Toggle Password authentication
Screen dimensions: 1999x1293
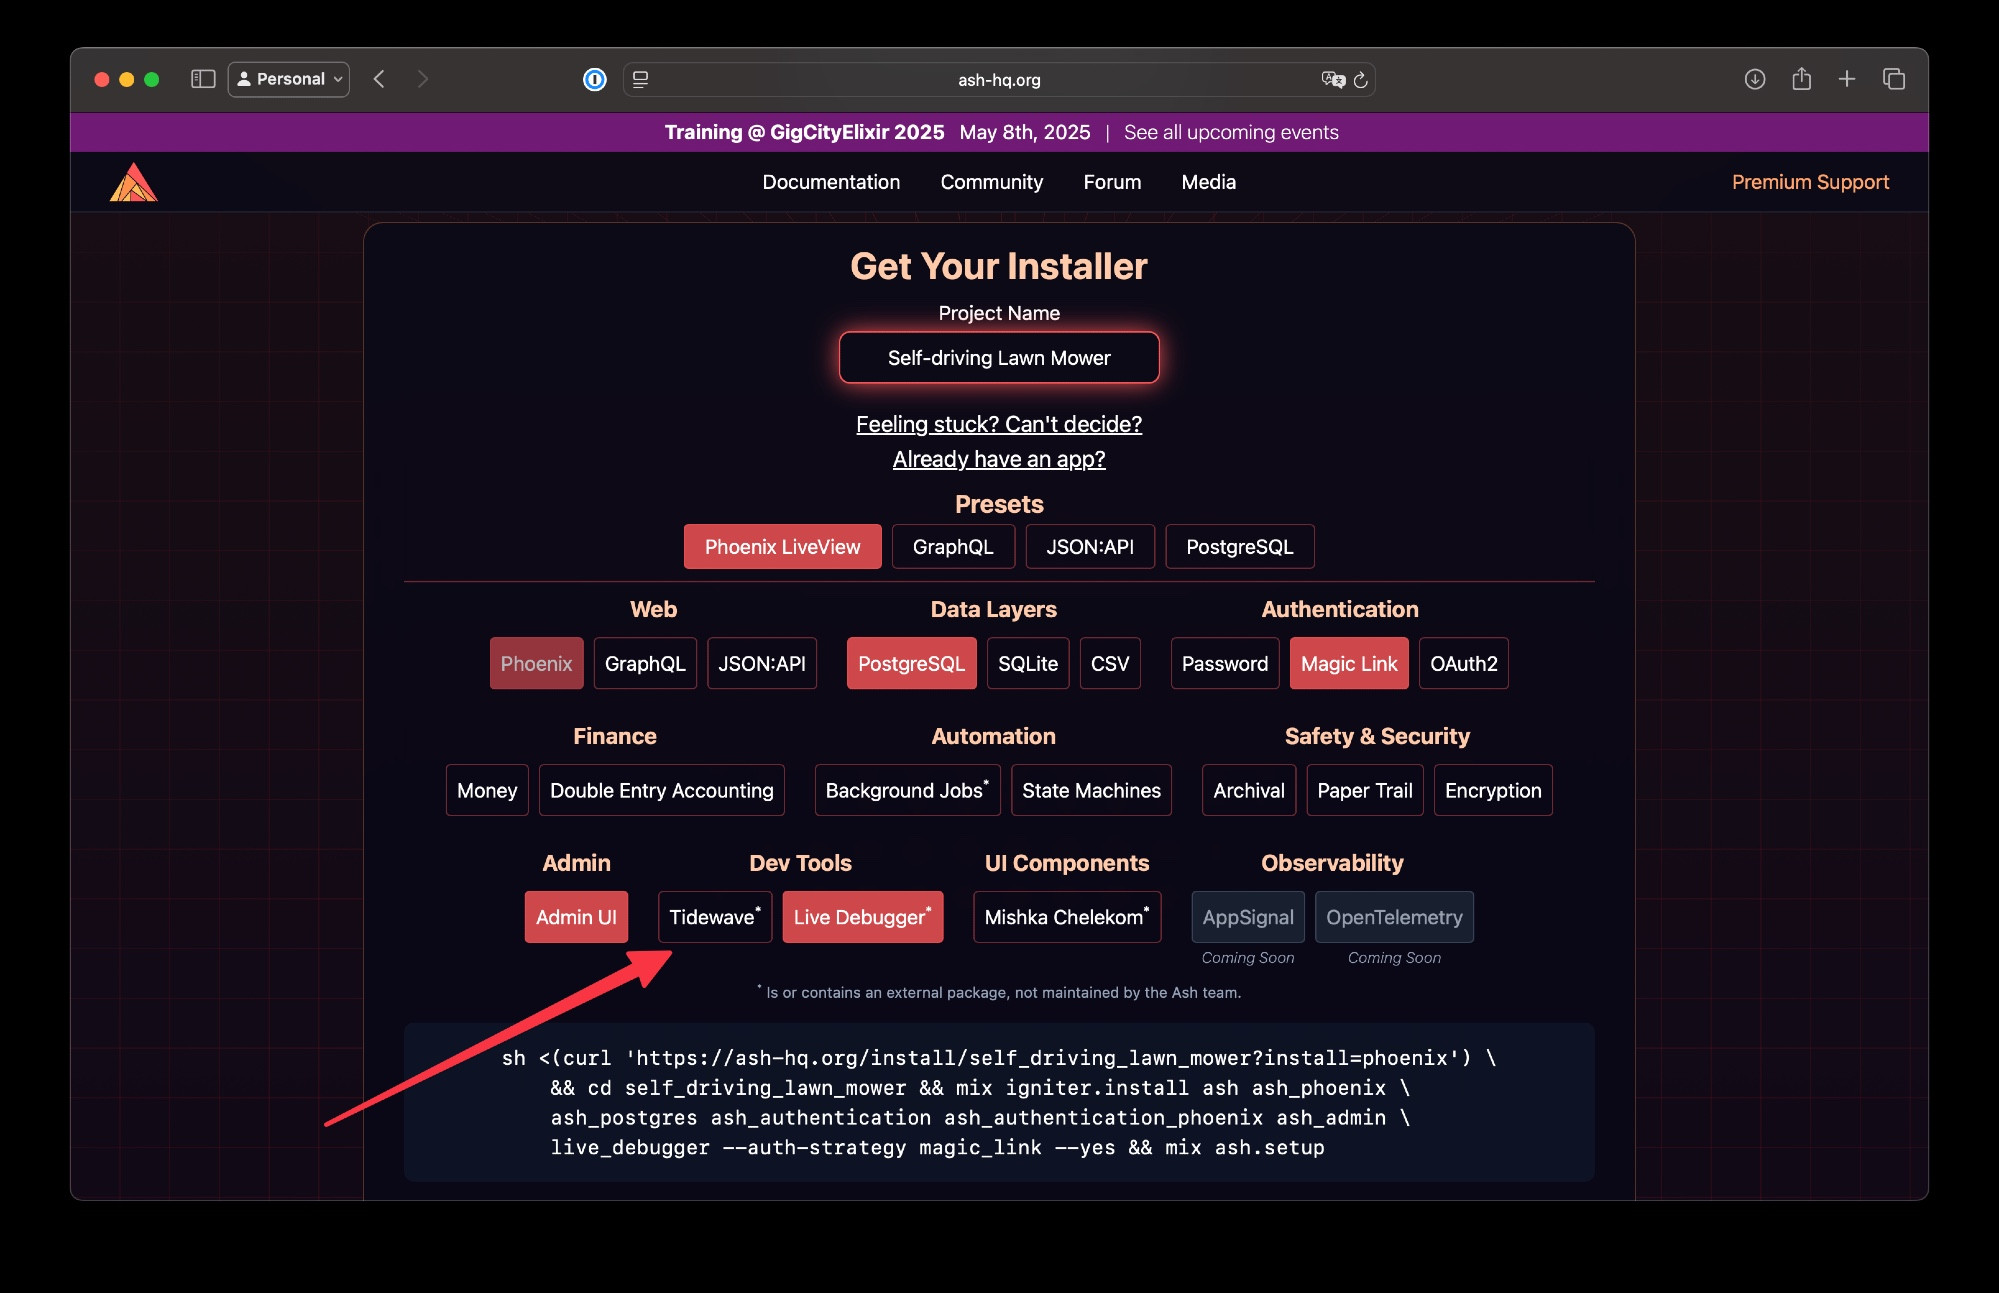tap(1225, 663)
